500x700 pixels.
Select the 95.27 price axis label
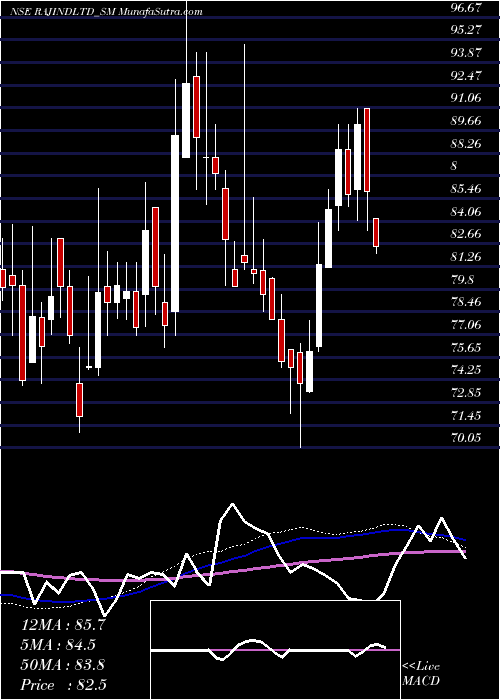467,29
